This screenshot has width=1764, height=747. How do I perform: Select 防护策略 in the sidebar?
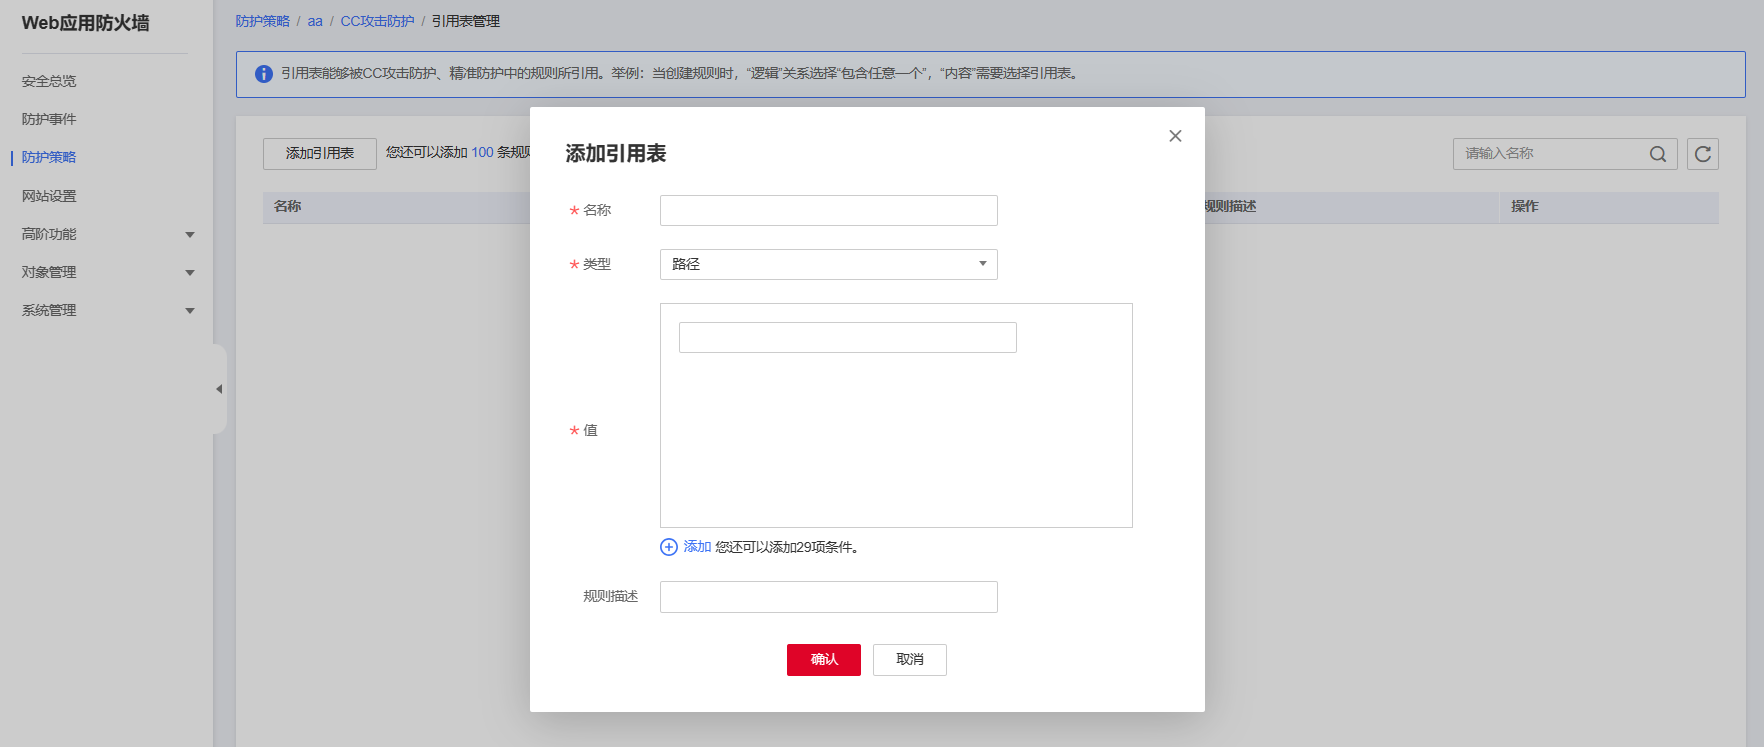(x=49, y=157)
